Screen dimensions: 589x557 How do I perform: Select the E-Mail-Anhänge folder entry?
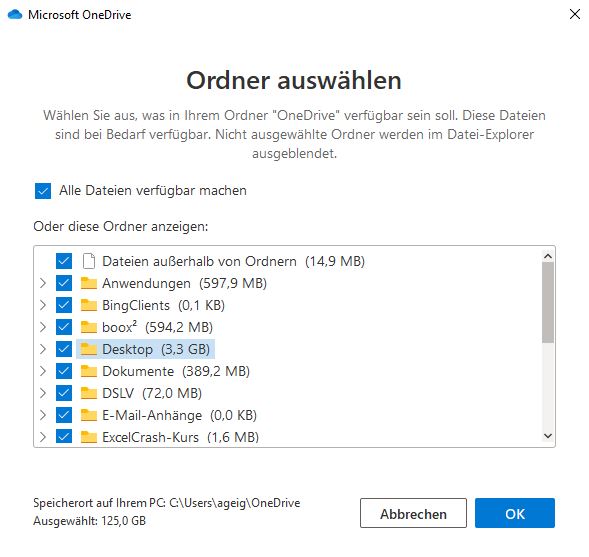pos(168,415)
